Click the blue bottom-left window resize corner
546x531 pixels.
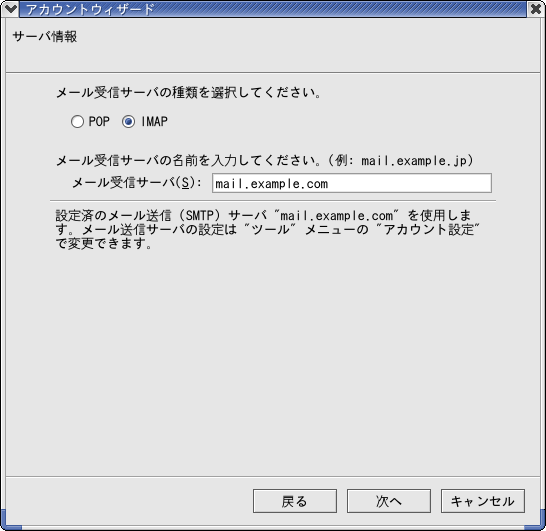(x=10, y=521)
